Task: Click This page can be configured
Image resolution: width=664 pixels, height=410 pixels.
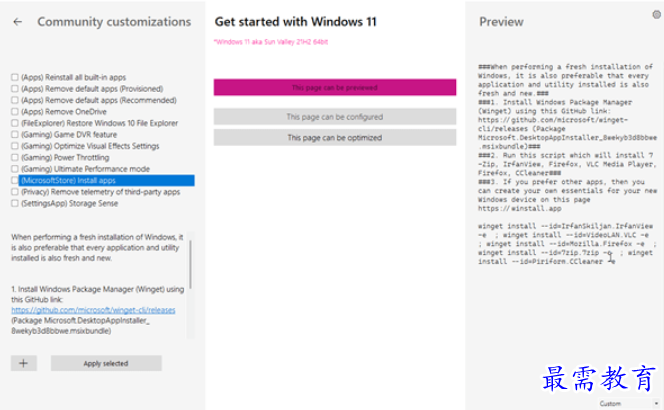Action: point(335,116)
